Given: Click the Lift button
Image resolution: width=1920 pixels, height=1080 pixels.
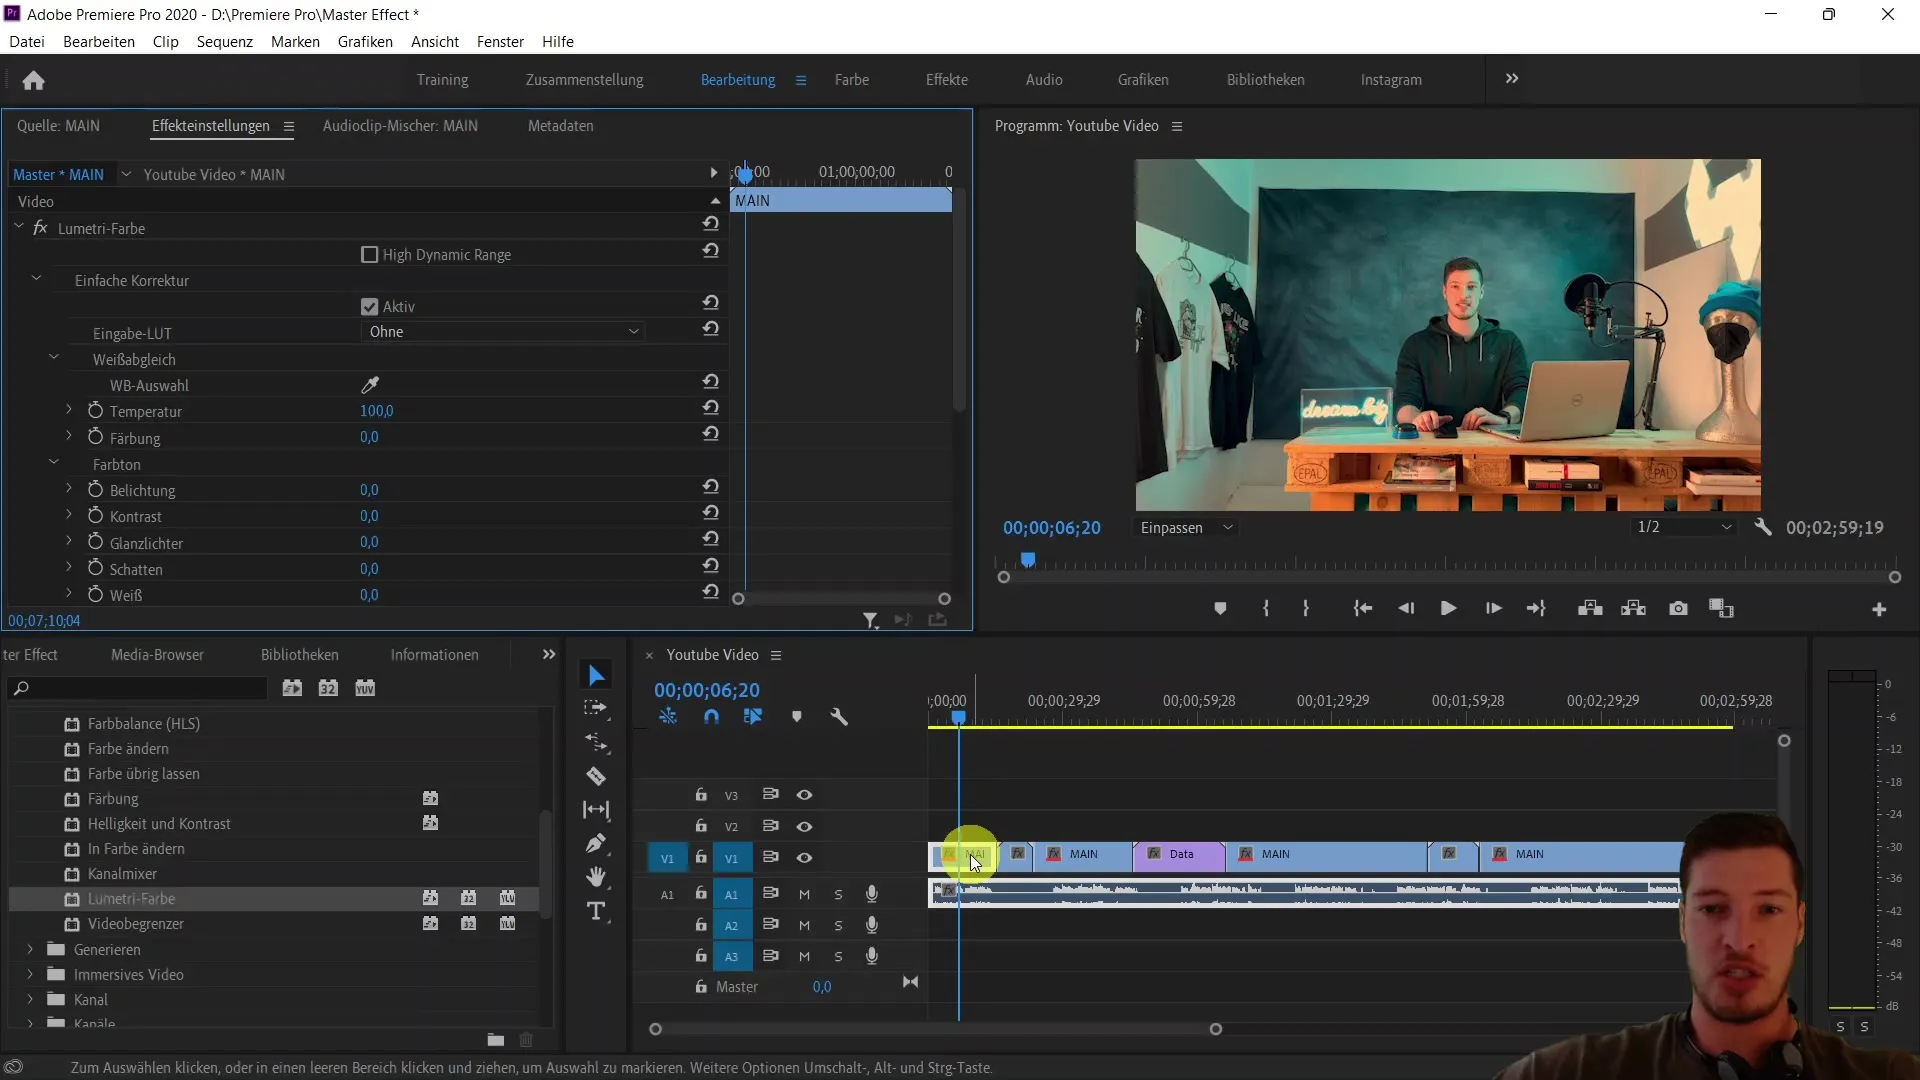Looking at the screenshot, I should (x=1590, y=608).
